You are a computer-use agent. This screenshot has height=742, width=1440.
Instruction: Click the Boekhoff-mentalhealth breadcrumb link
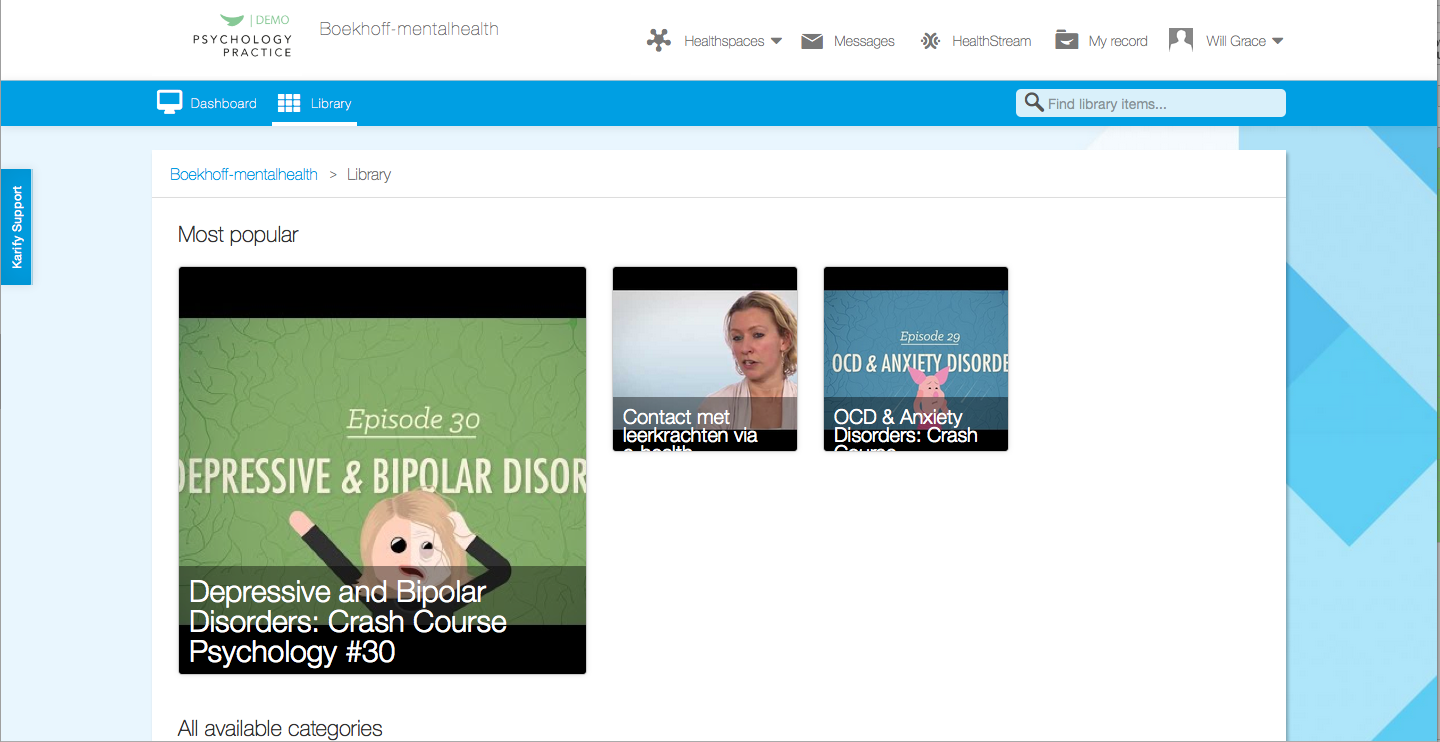click(244, 174)
